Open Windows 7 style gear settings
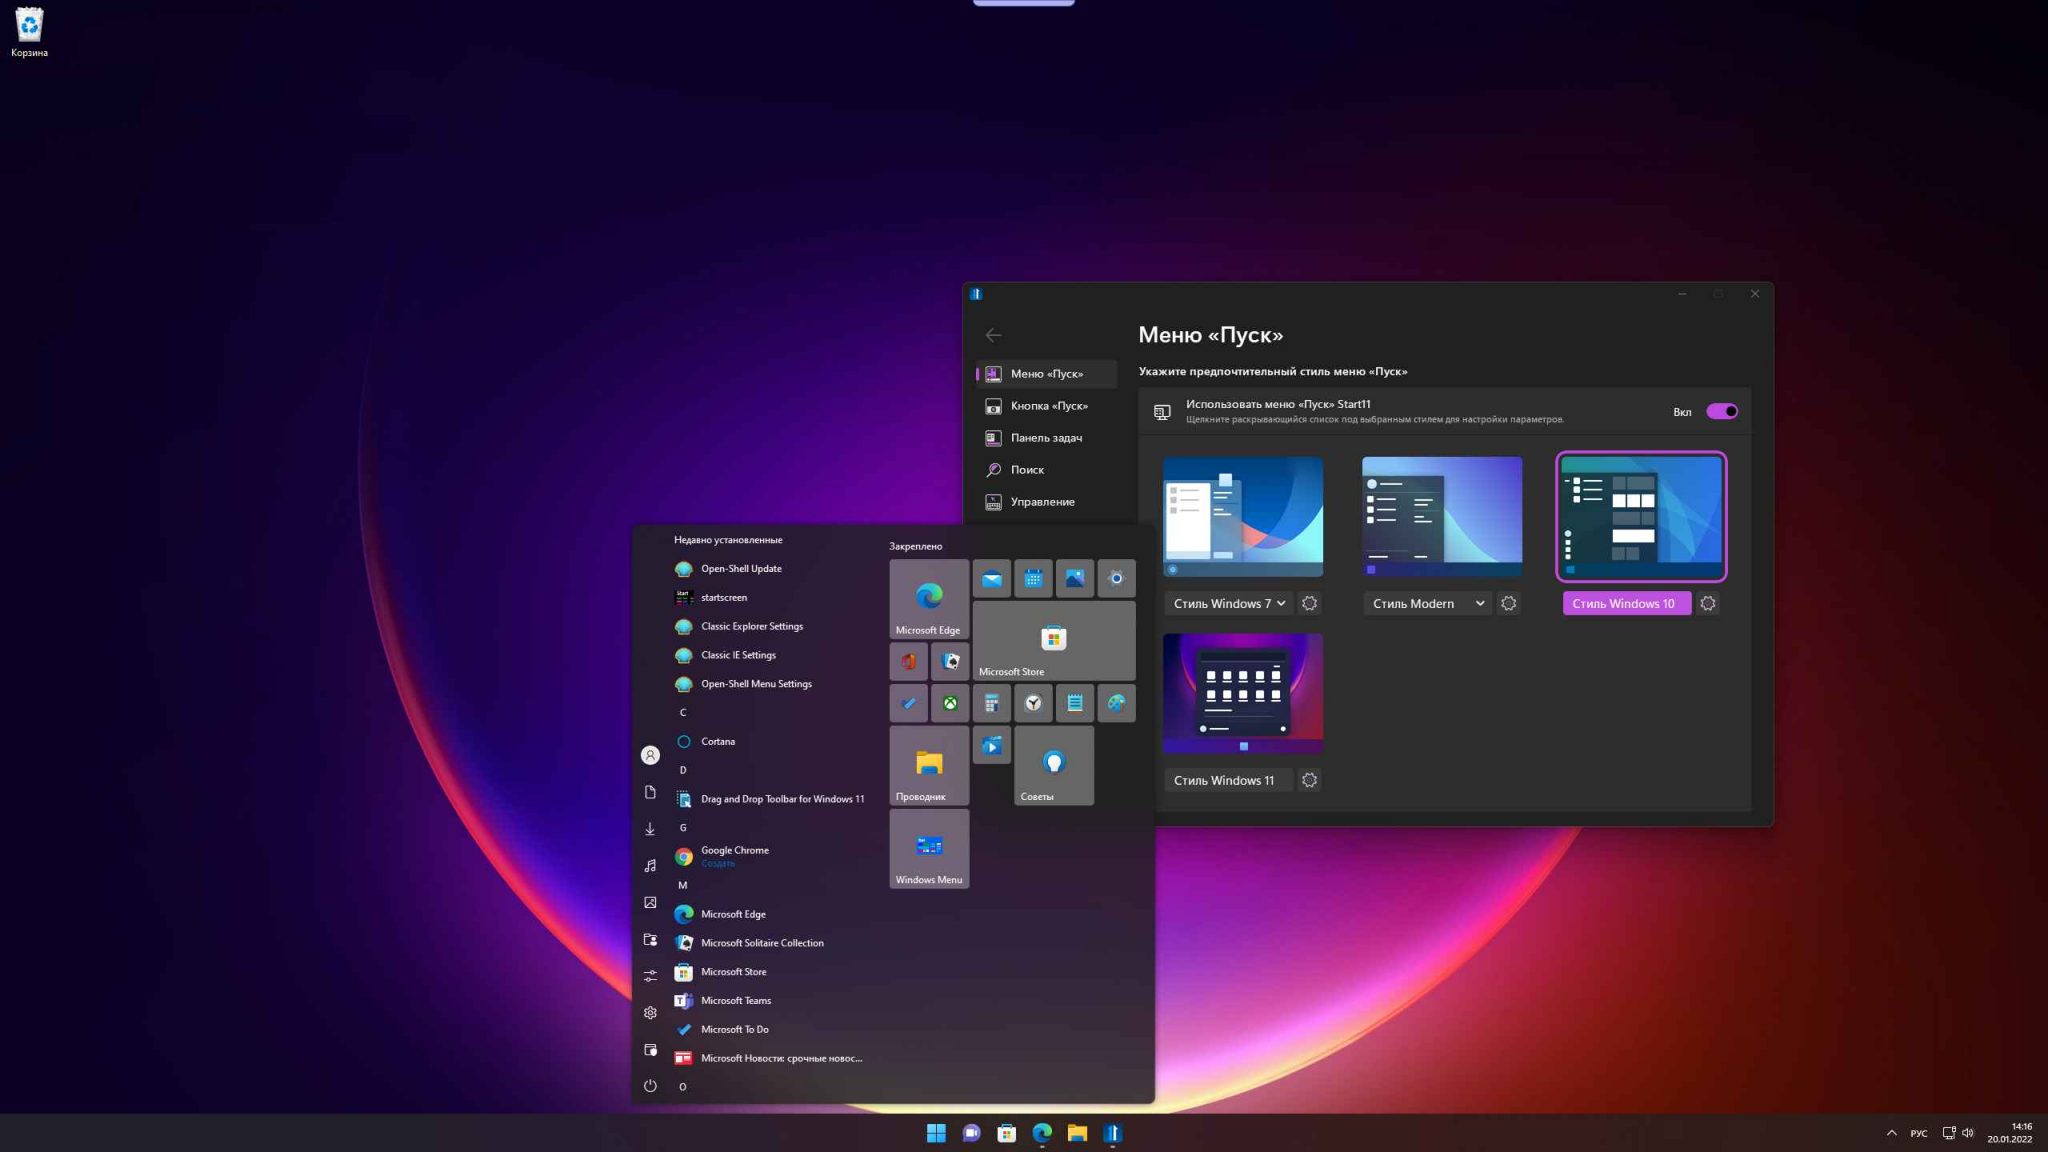The height and width of the screenshot is (1152, 2048). click(x=1309, y=603)
